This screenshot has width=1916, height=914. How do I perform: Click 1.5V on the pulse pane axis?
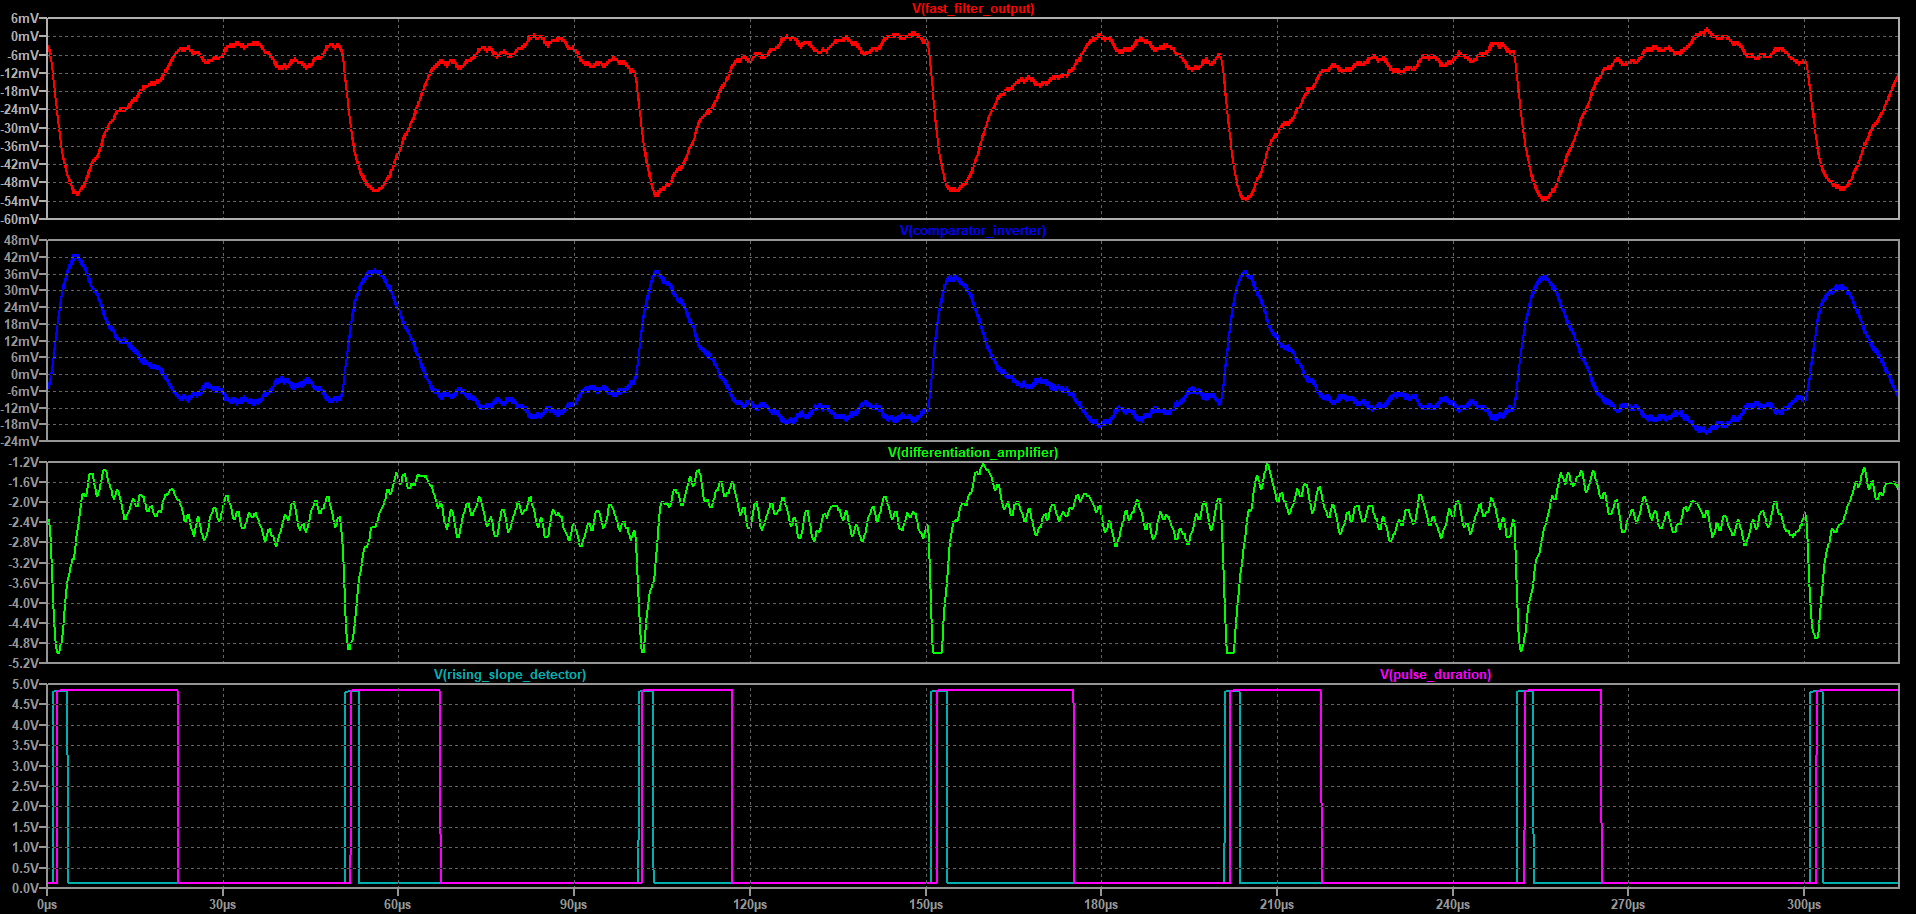click(x=25, y=827)
